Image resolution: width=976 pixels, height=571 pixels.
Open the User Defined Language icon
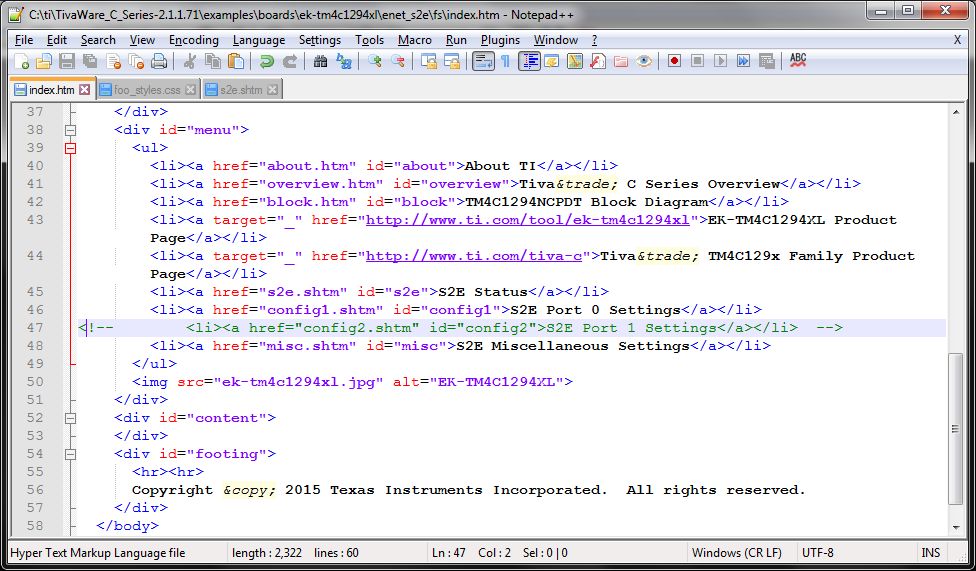coord(551,61)
